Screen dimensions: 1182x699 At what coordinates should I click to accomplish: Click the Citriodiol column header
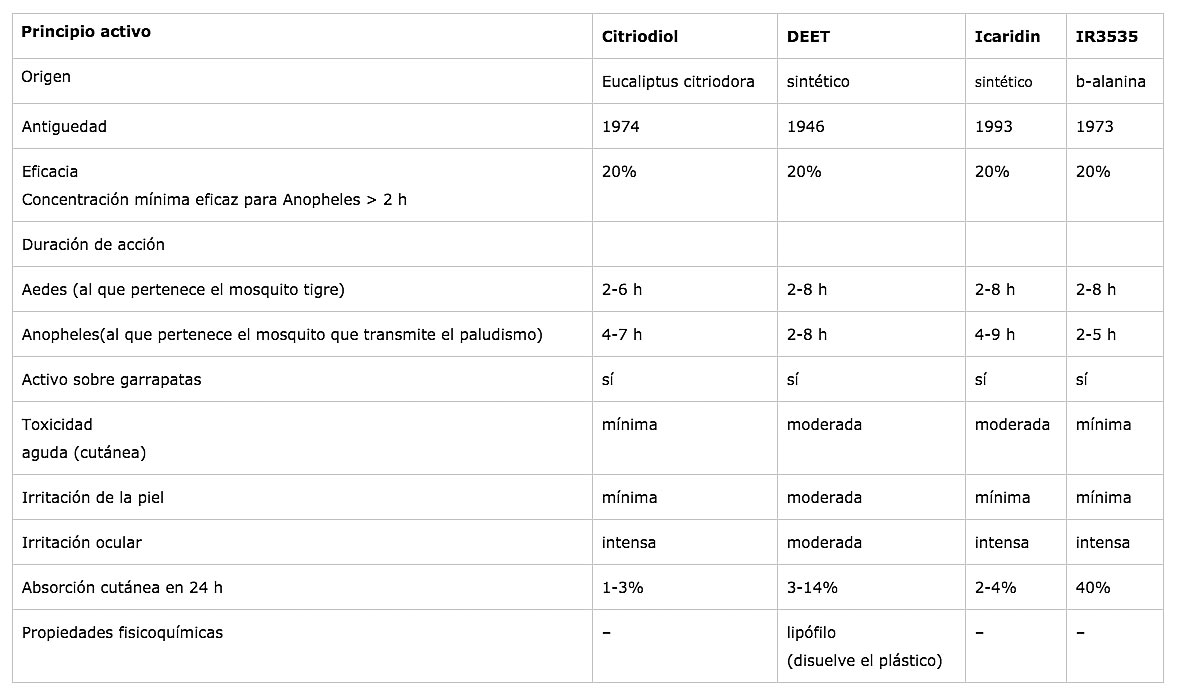coord(640,37)
